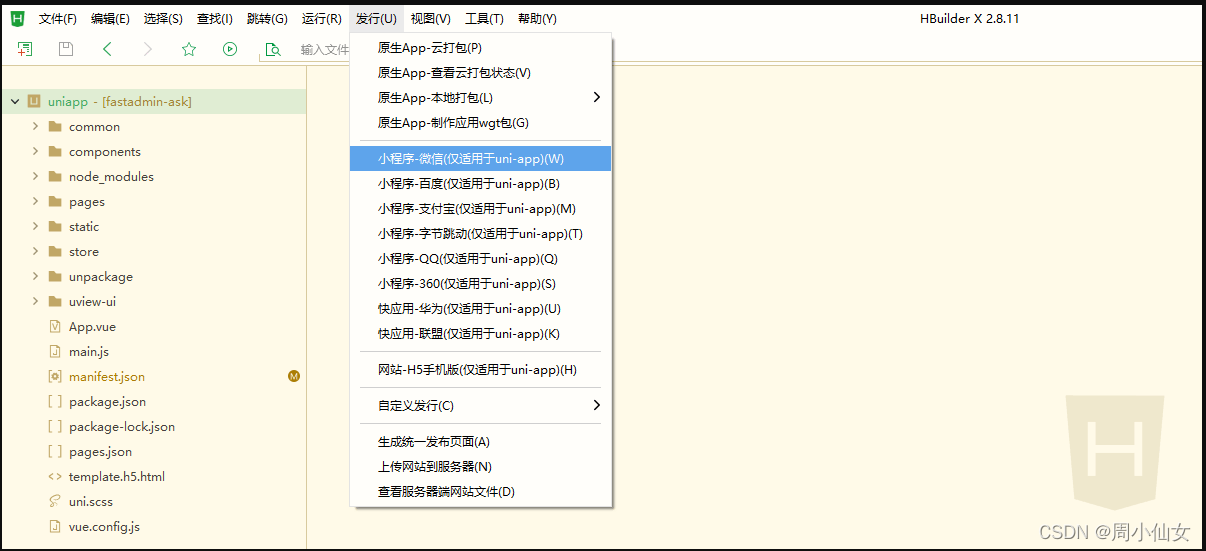Choose 网站-H5手机版 publish option

[x=480, y=370]
